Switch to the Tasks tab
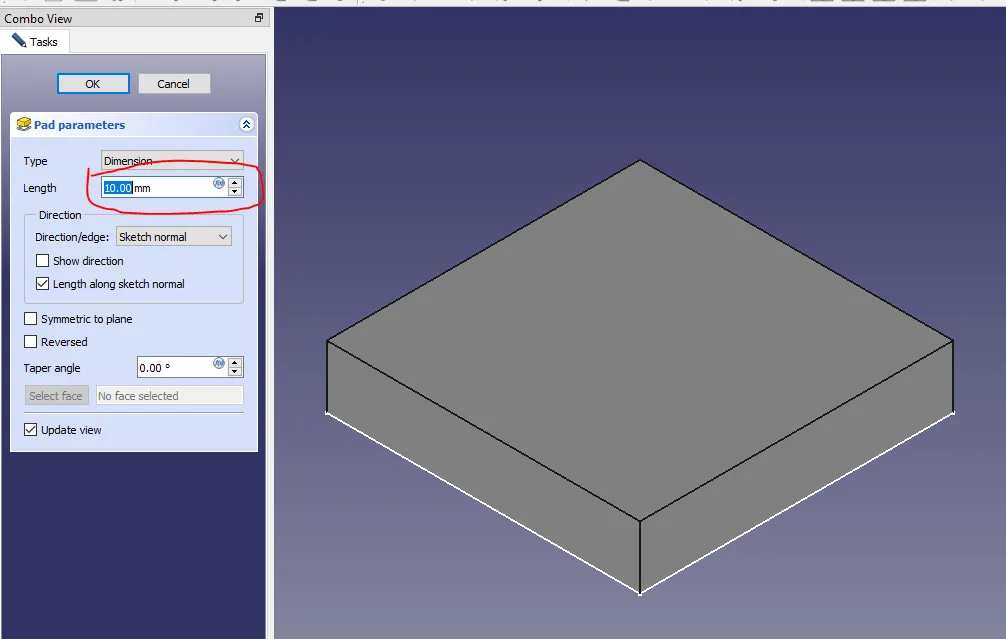This screenshot has width=1006, height=639. [35, 42]
